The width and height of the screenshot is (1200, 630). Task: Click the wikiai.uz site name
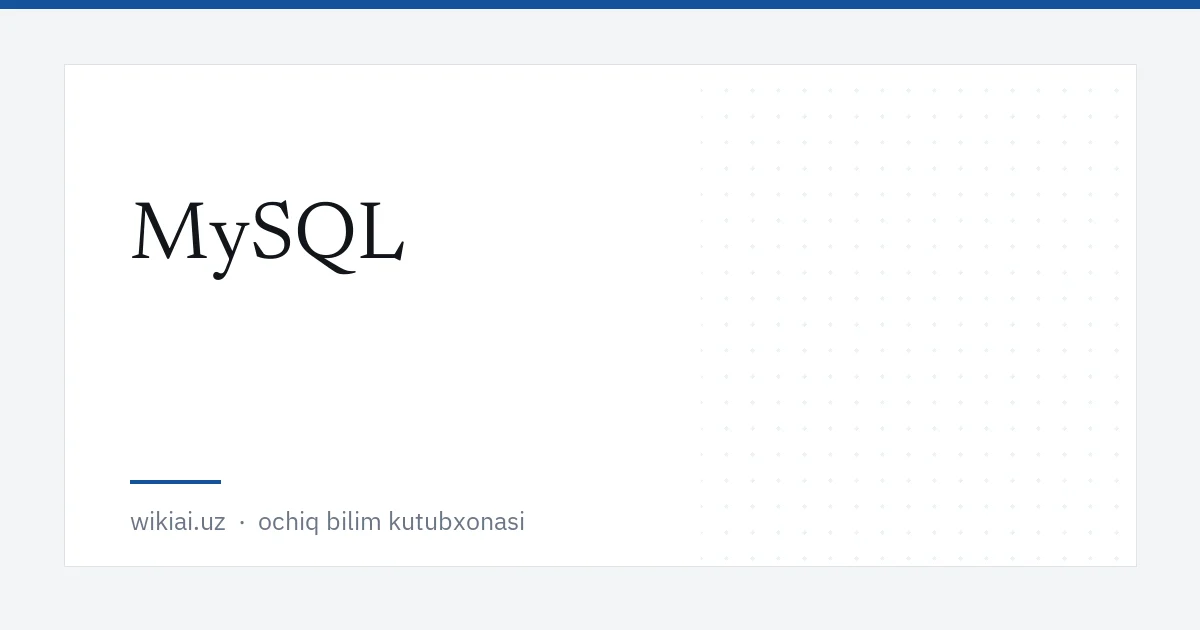click(178, 522)
